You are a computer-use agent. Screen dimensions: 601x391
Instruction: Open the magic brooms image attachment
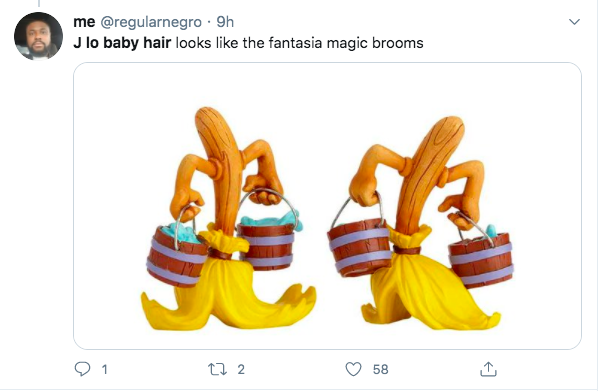tap(327, 206)
